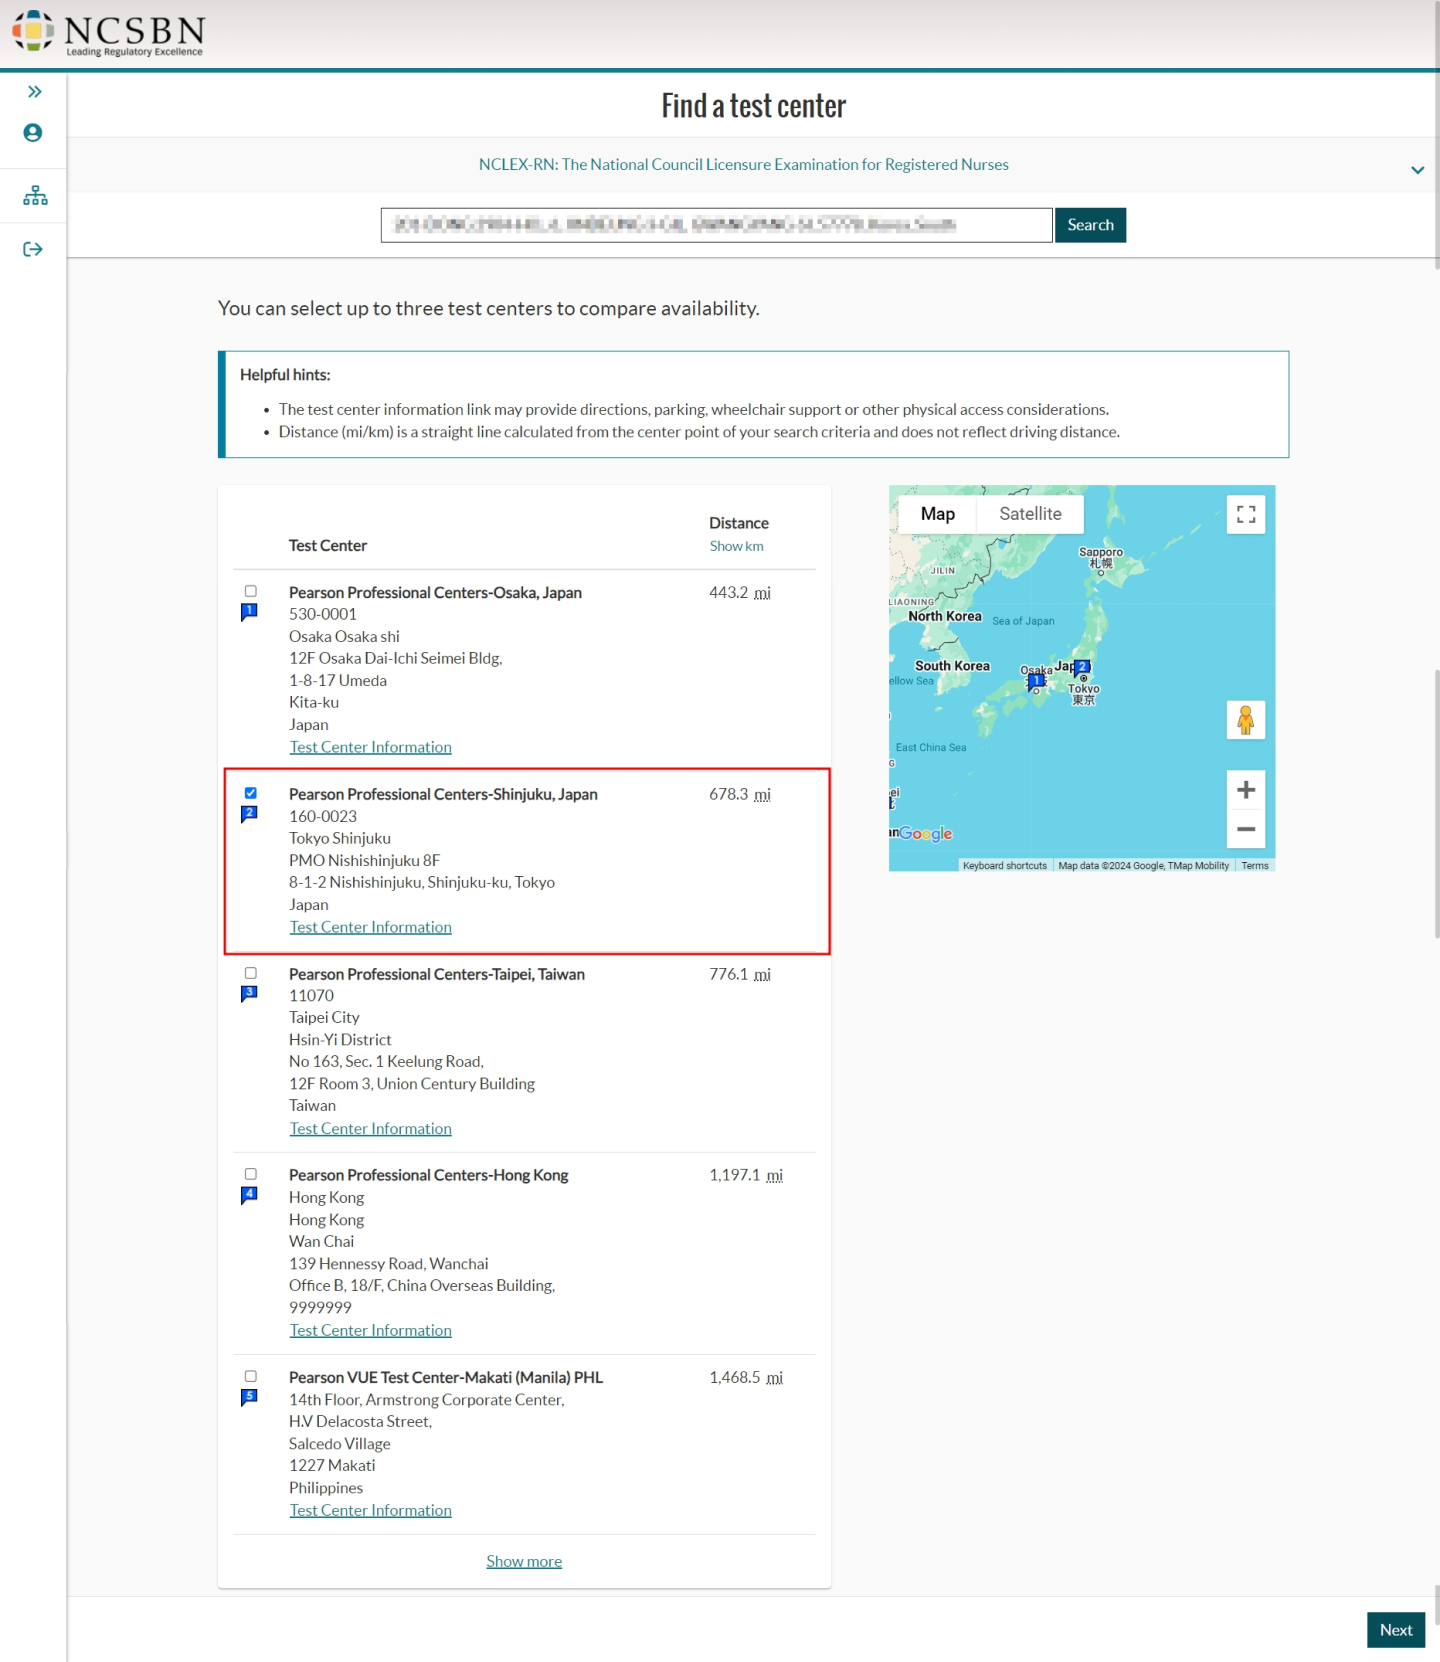Toggle fullscreen map view

point(1246,514)
